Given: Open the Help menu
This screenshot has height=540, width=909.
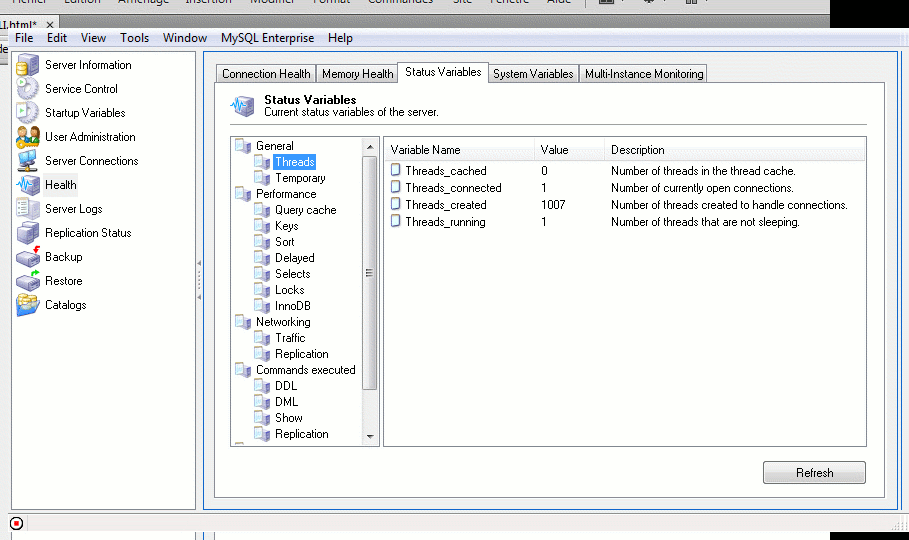Looking at the screenshot, I should (340, 38).
